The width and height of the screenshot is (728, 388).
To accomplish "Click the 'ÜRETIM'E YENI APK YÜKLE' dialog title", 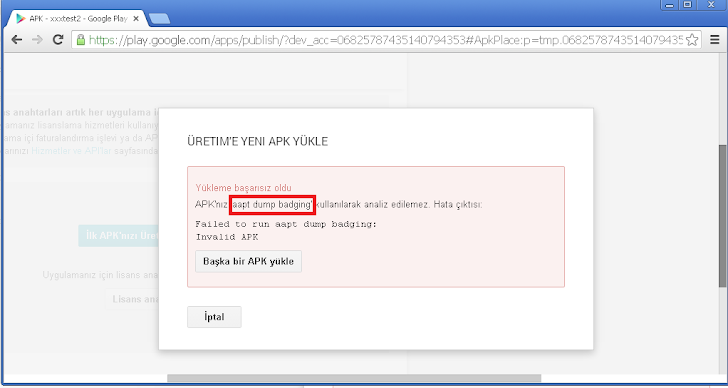I will 257,142.
